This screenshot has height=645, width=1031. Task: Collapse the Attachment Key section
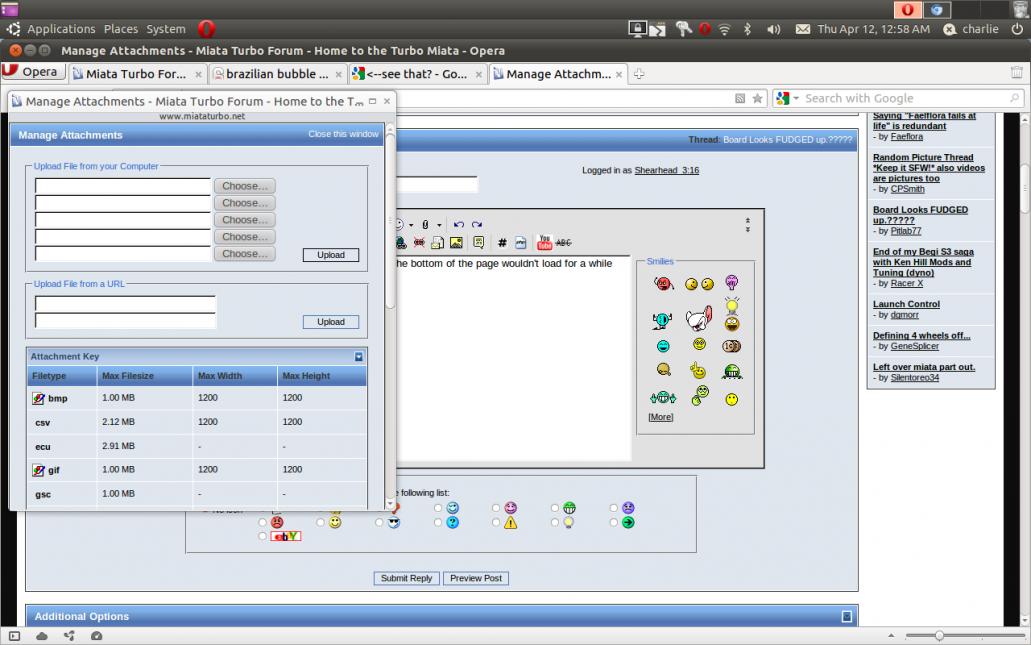point(358,356)
